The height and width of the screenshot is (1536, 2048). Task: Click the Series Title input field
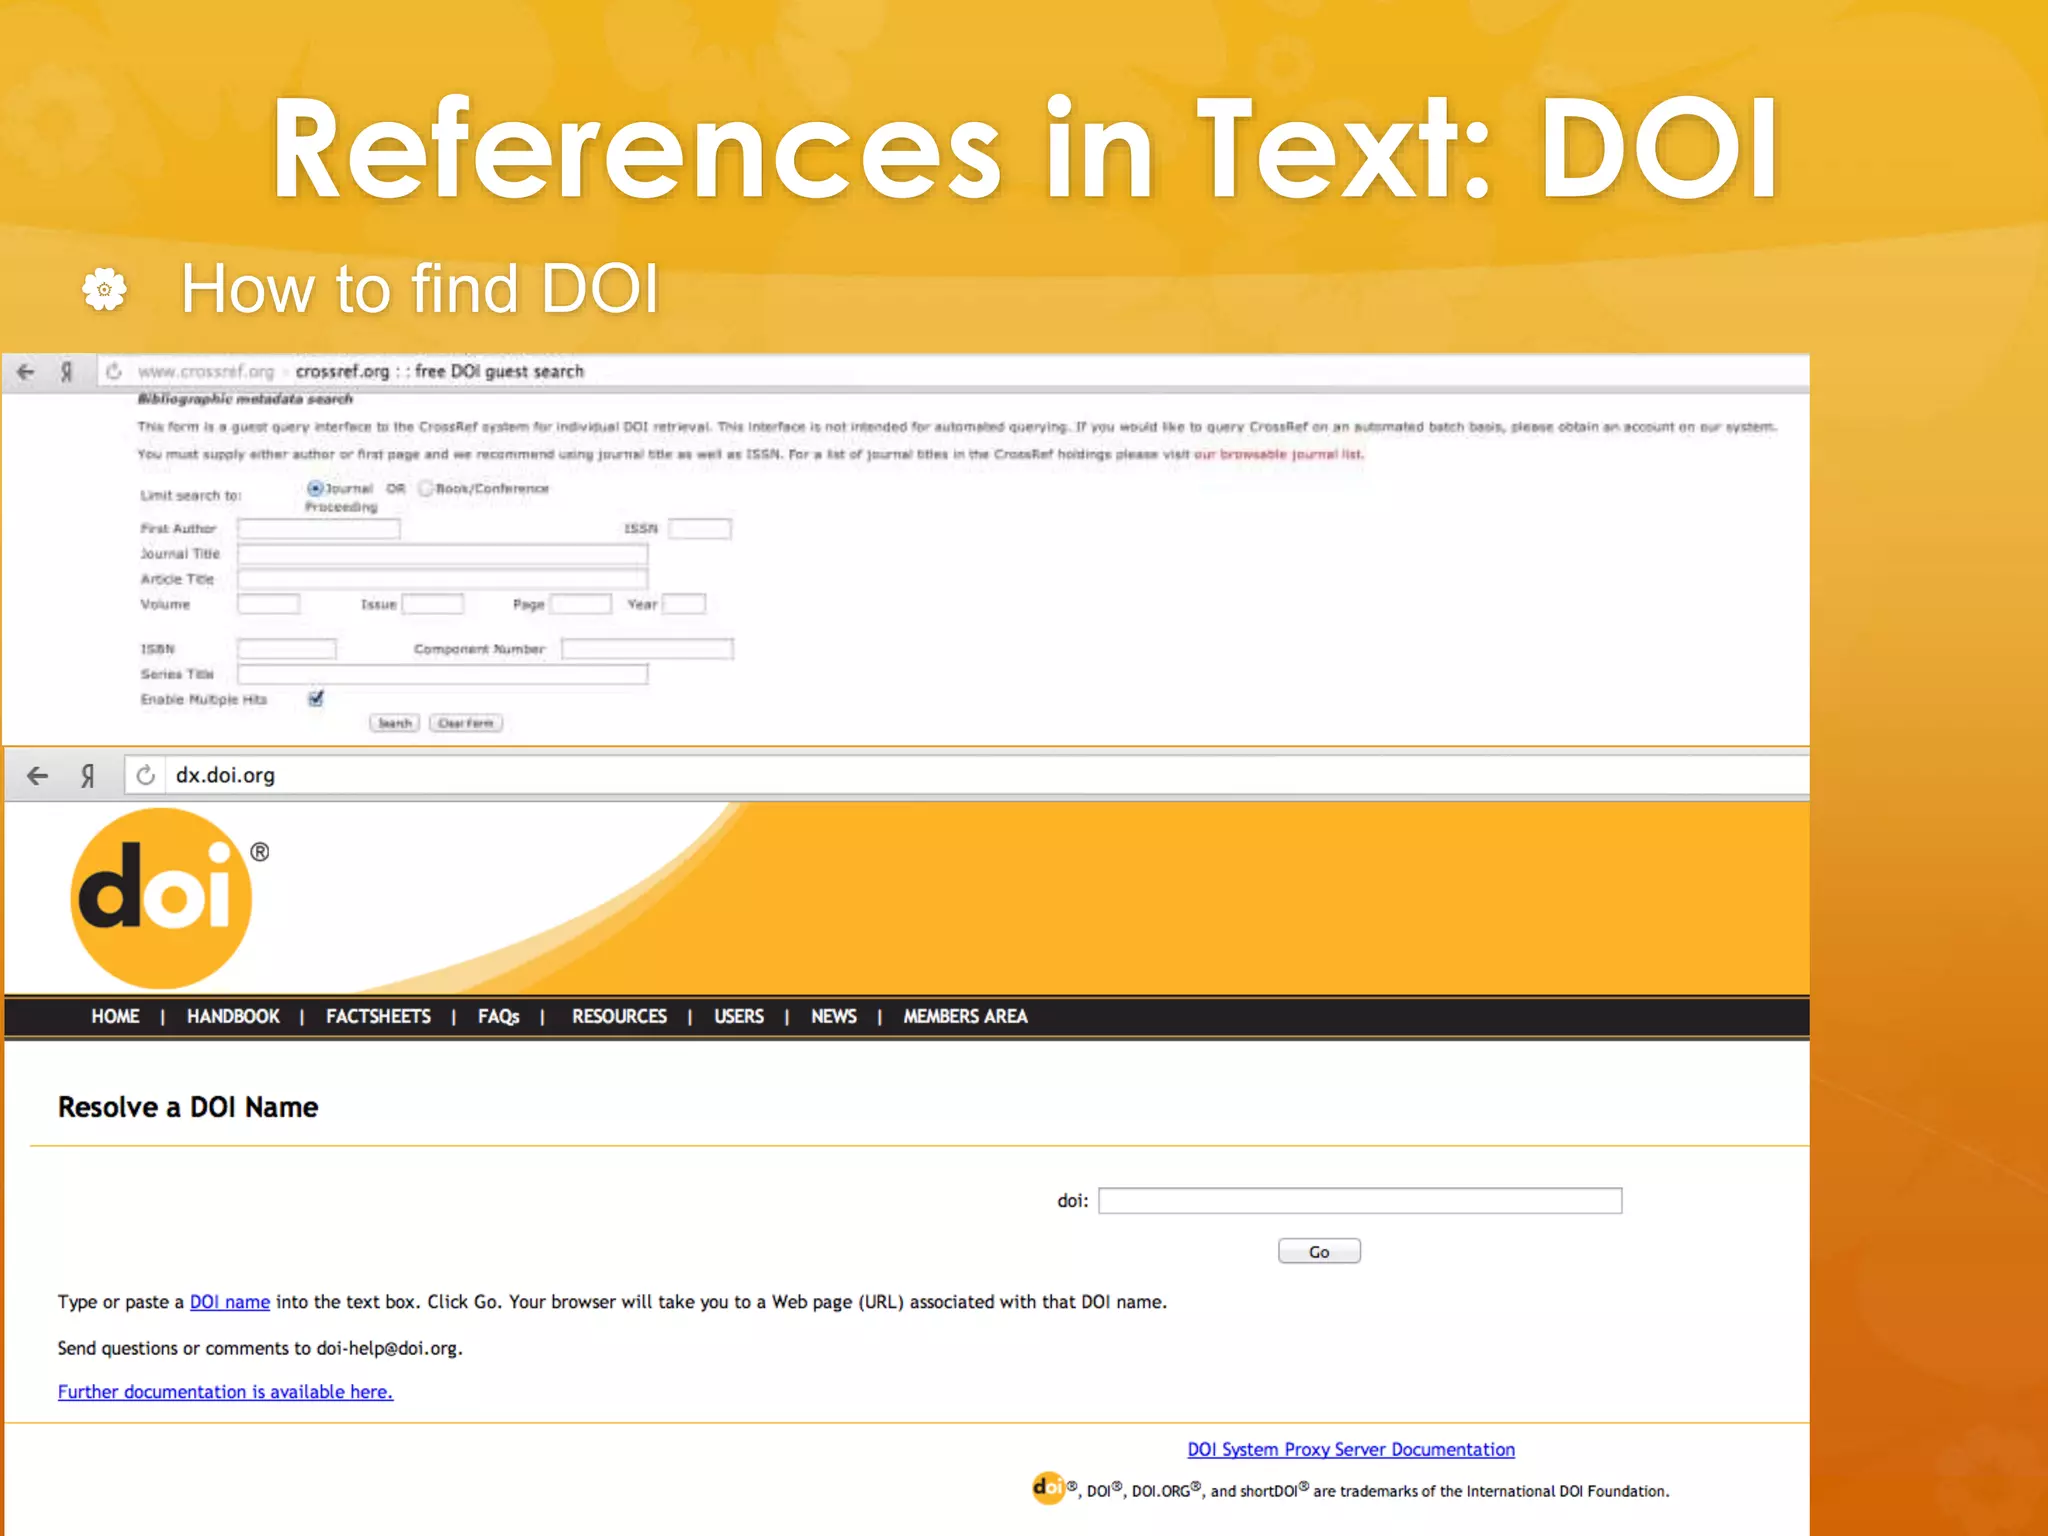pyautogui.click(x=443, y=674)
